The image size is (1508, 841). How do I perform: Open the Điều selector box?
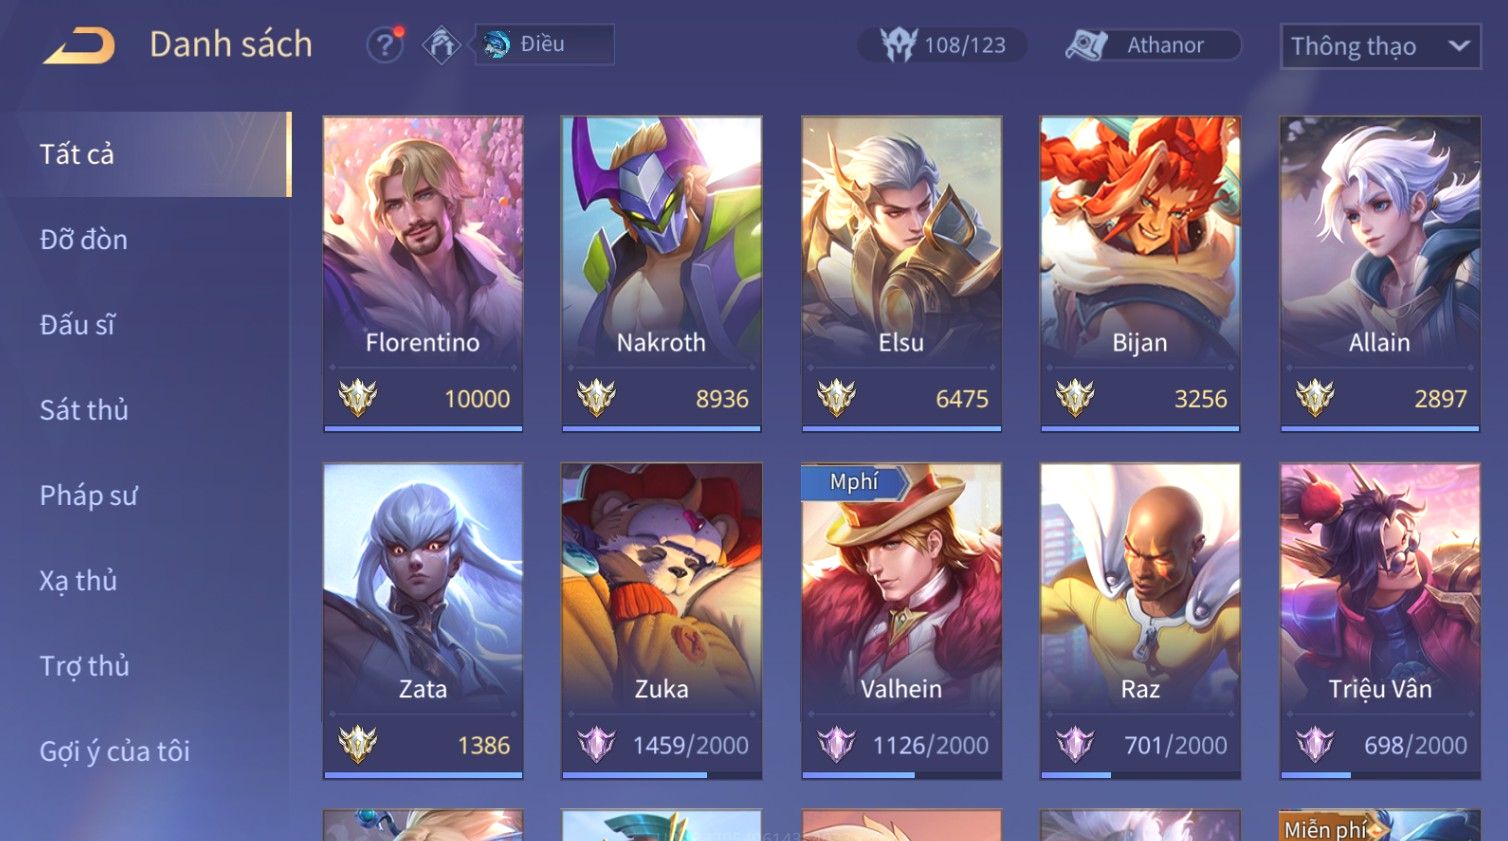tap(544, 45)
